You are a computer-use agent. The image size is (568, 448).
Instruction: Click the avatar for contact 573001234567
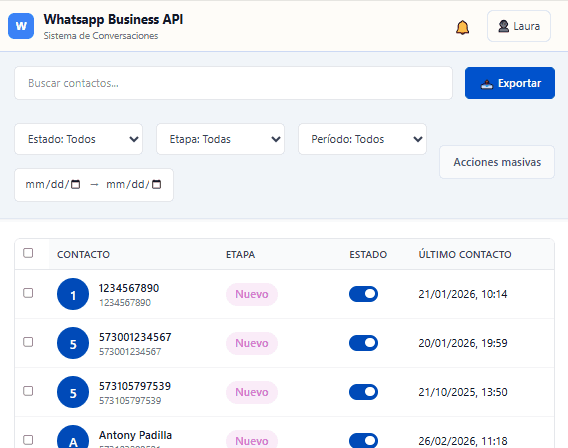pyautogui.click(x=73, y=343)
